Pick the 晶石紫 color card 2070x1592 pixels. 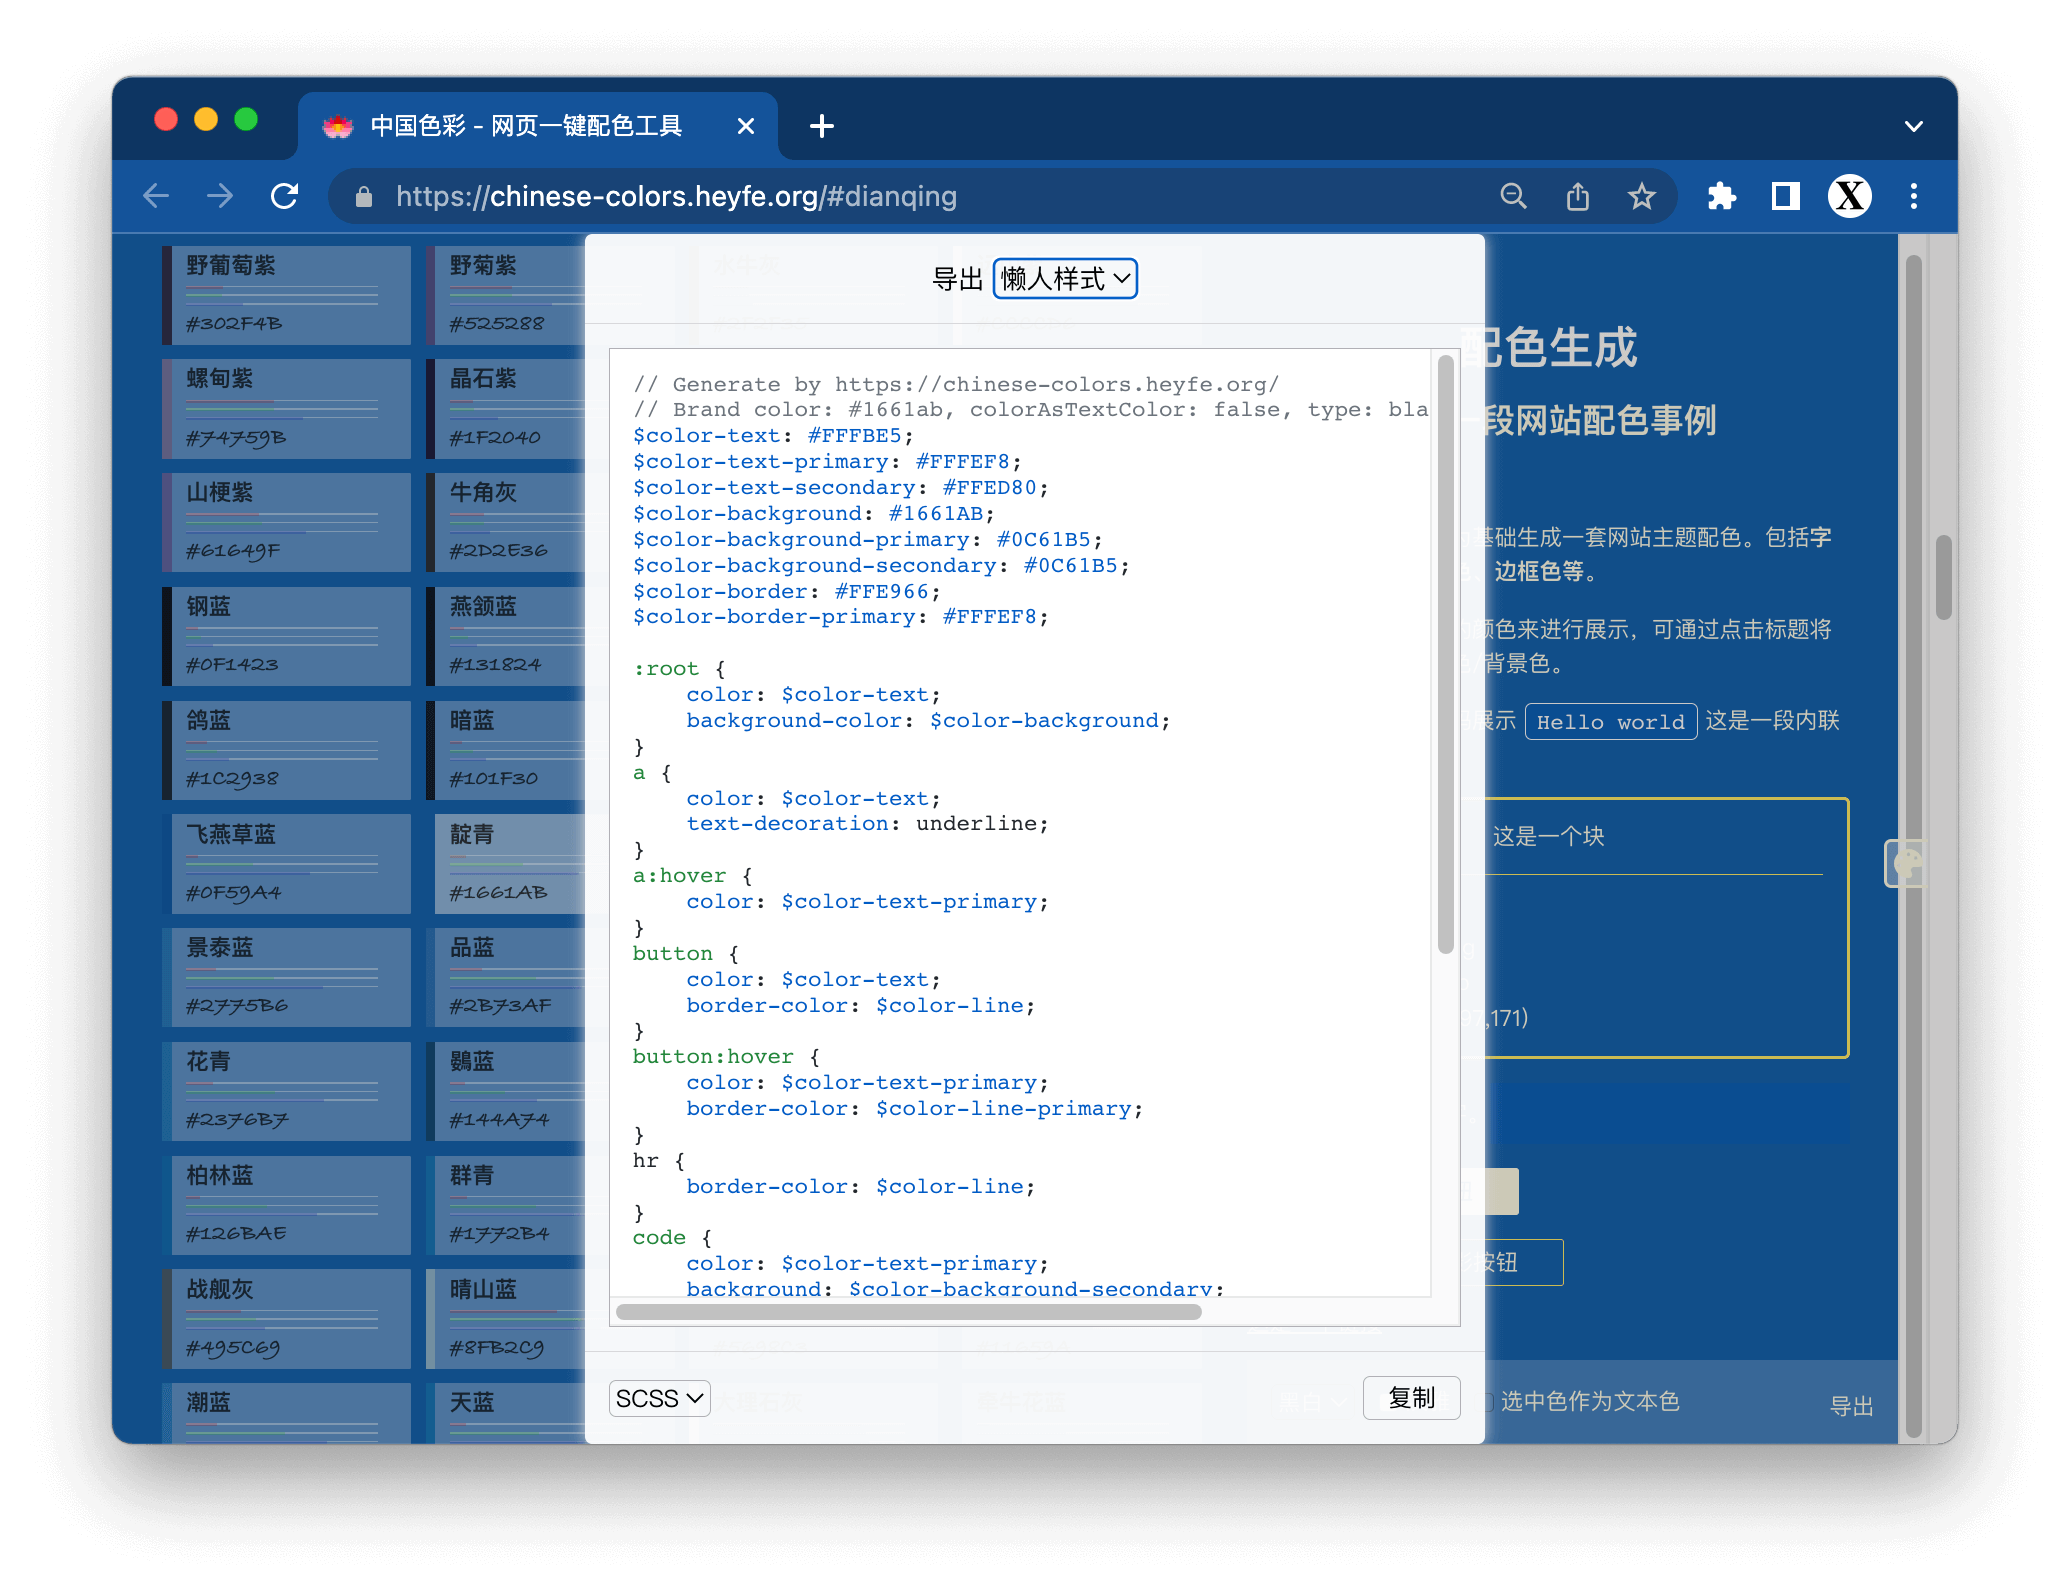tap(507, 409)
